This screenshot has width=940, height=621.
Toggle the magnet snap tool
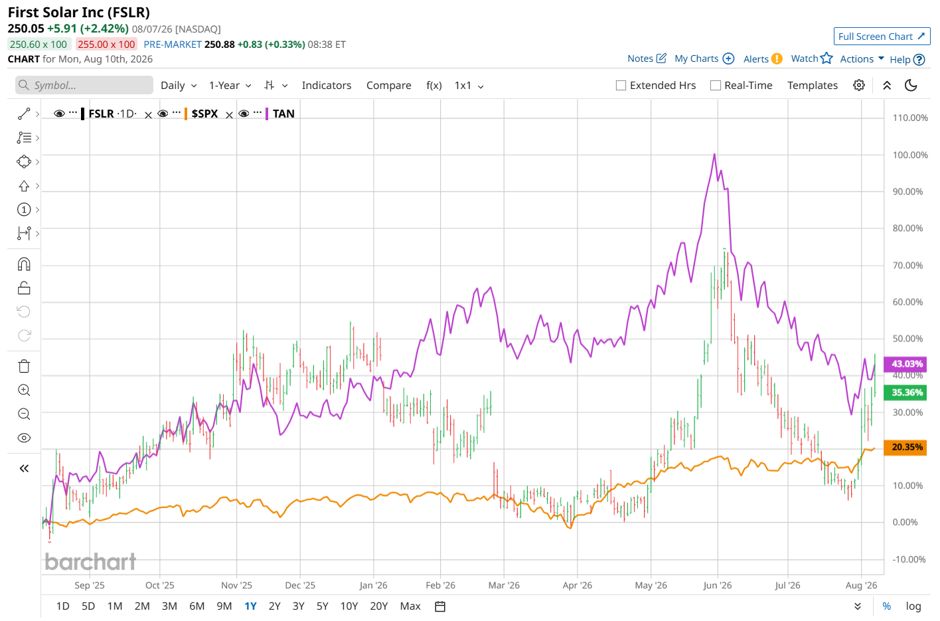[24, 264]
